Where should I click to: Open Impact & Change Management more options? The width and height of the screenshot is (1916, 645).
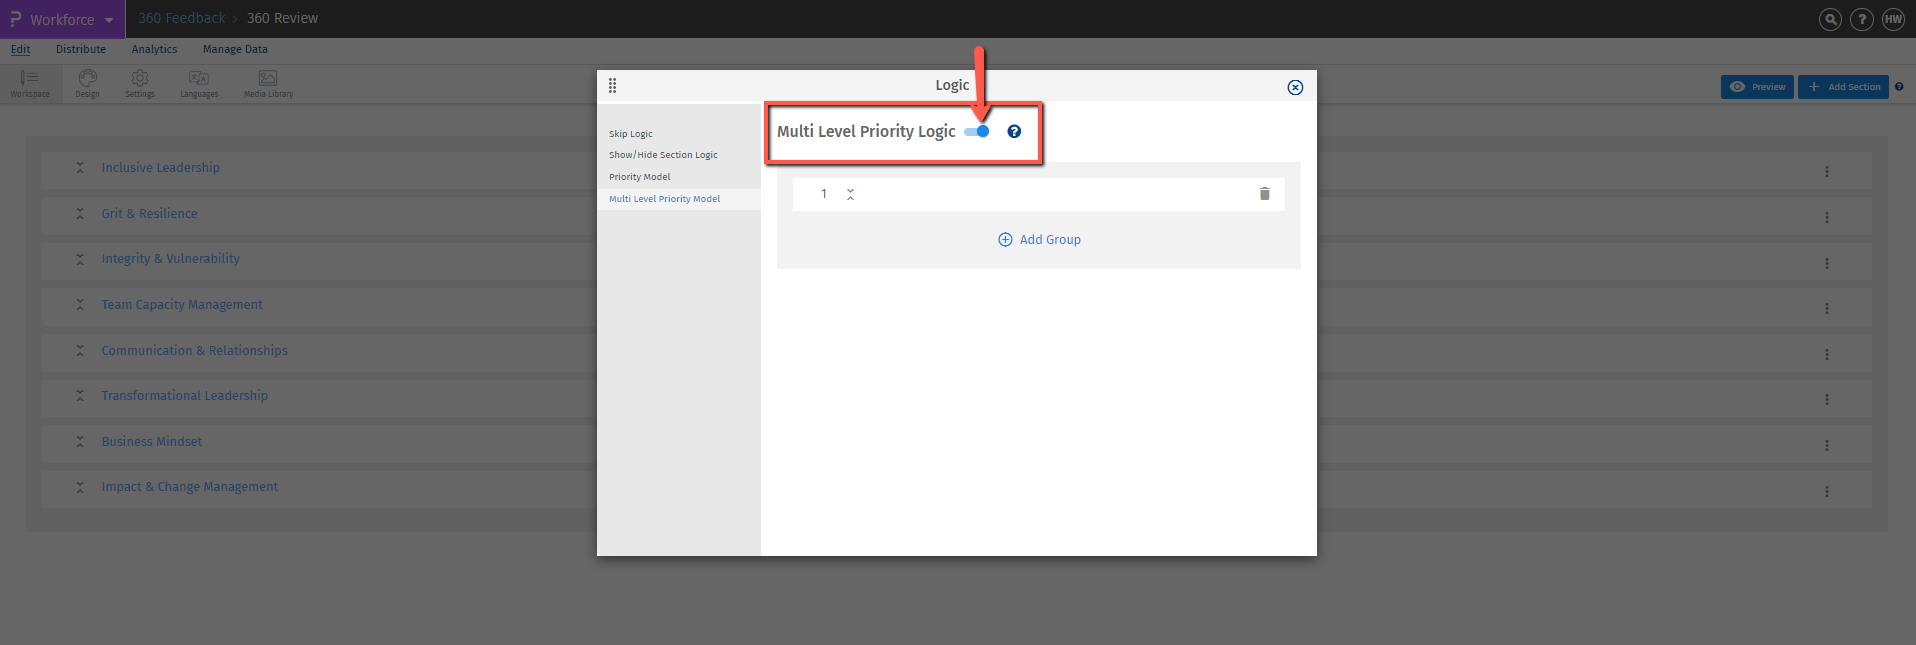[x=1827, y=492]
